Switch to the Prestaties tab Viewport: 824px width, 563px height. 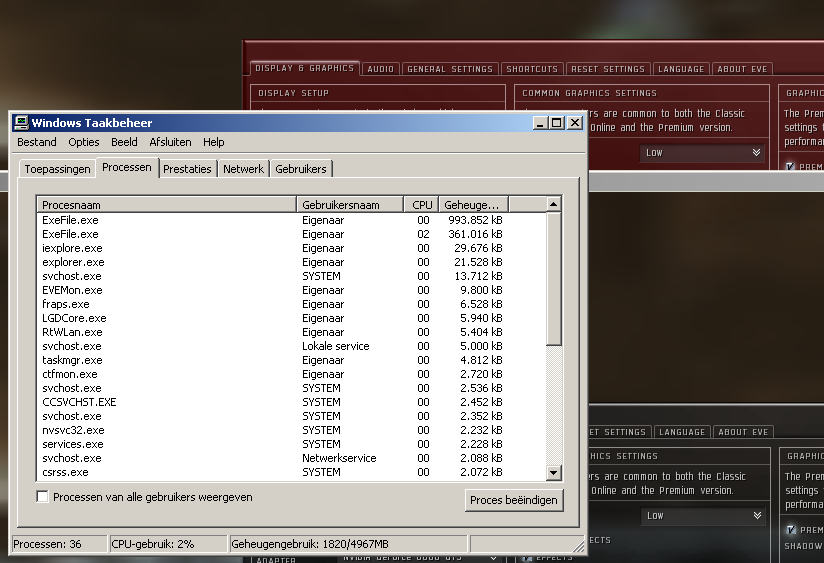pos(187,169)
